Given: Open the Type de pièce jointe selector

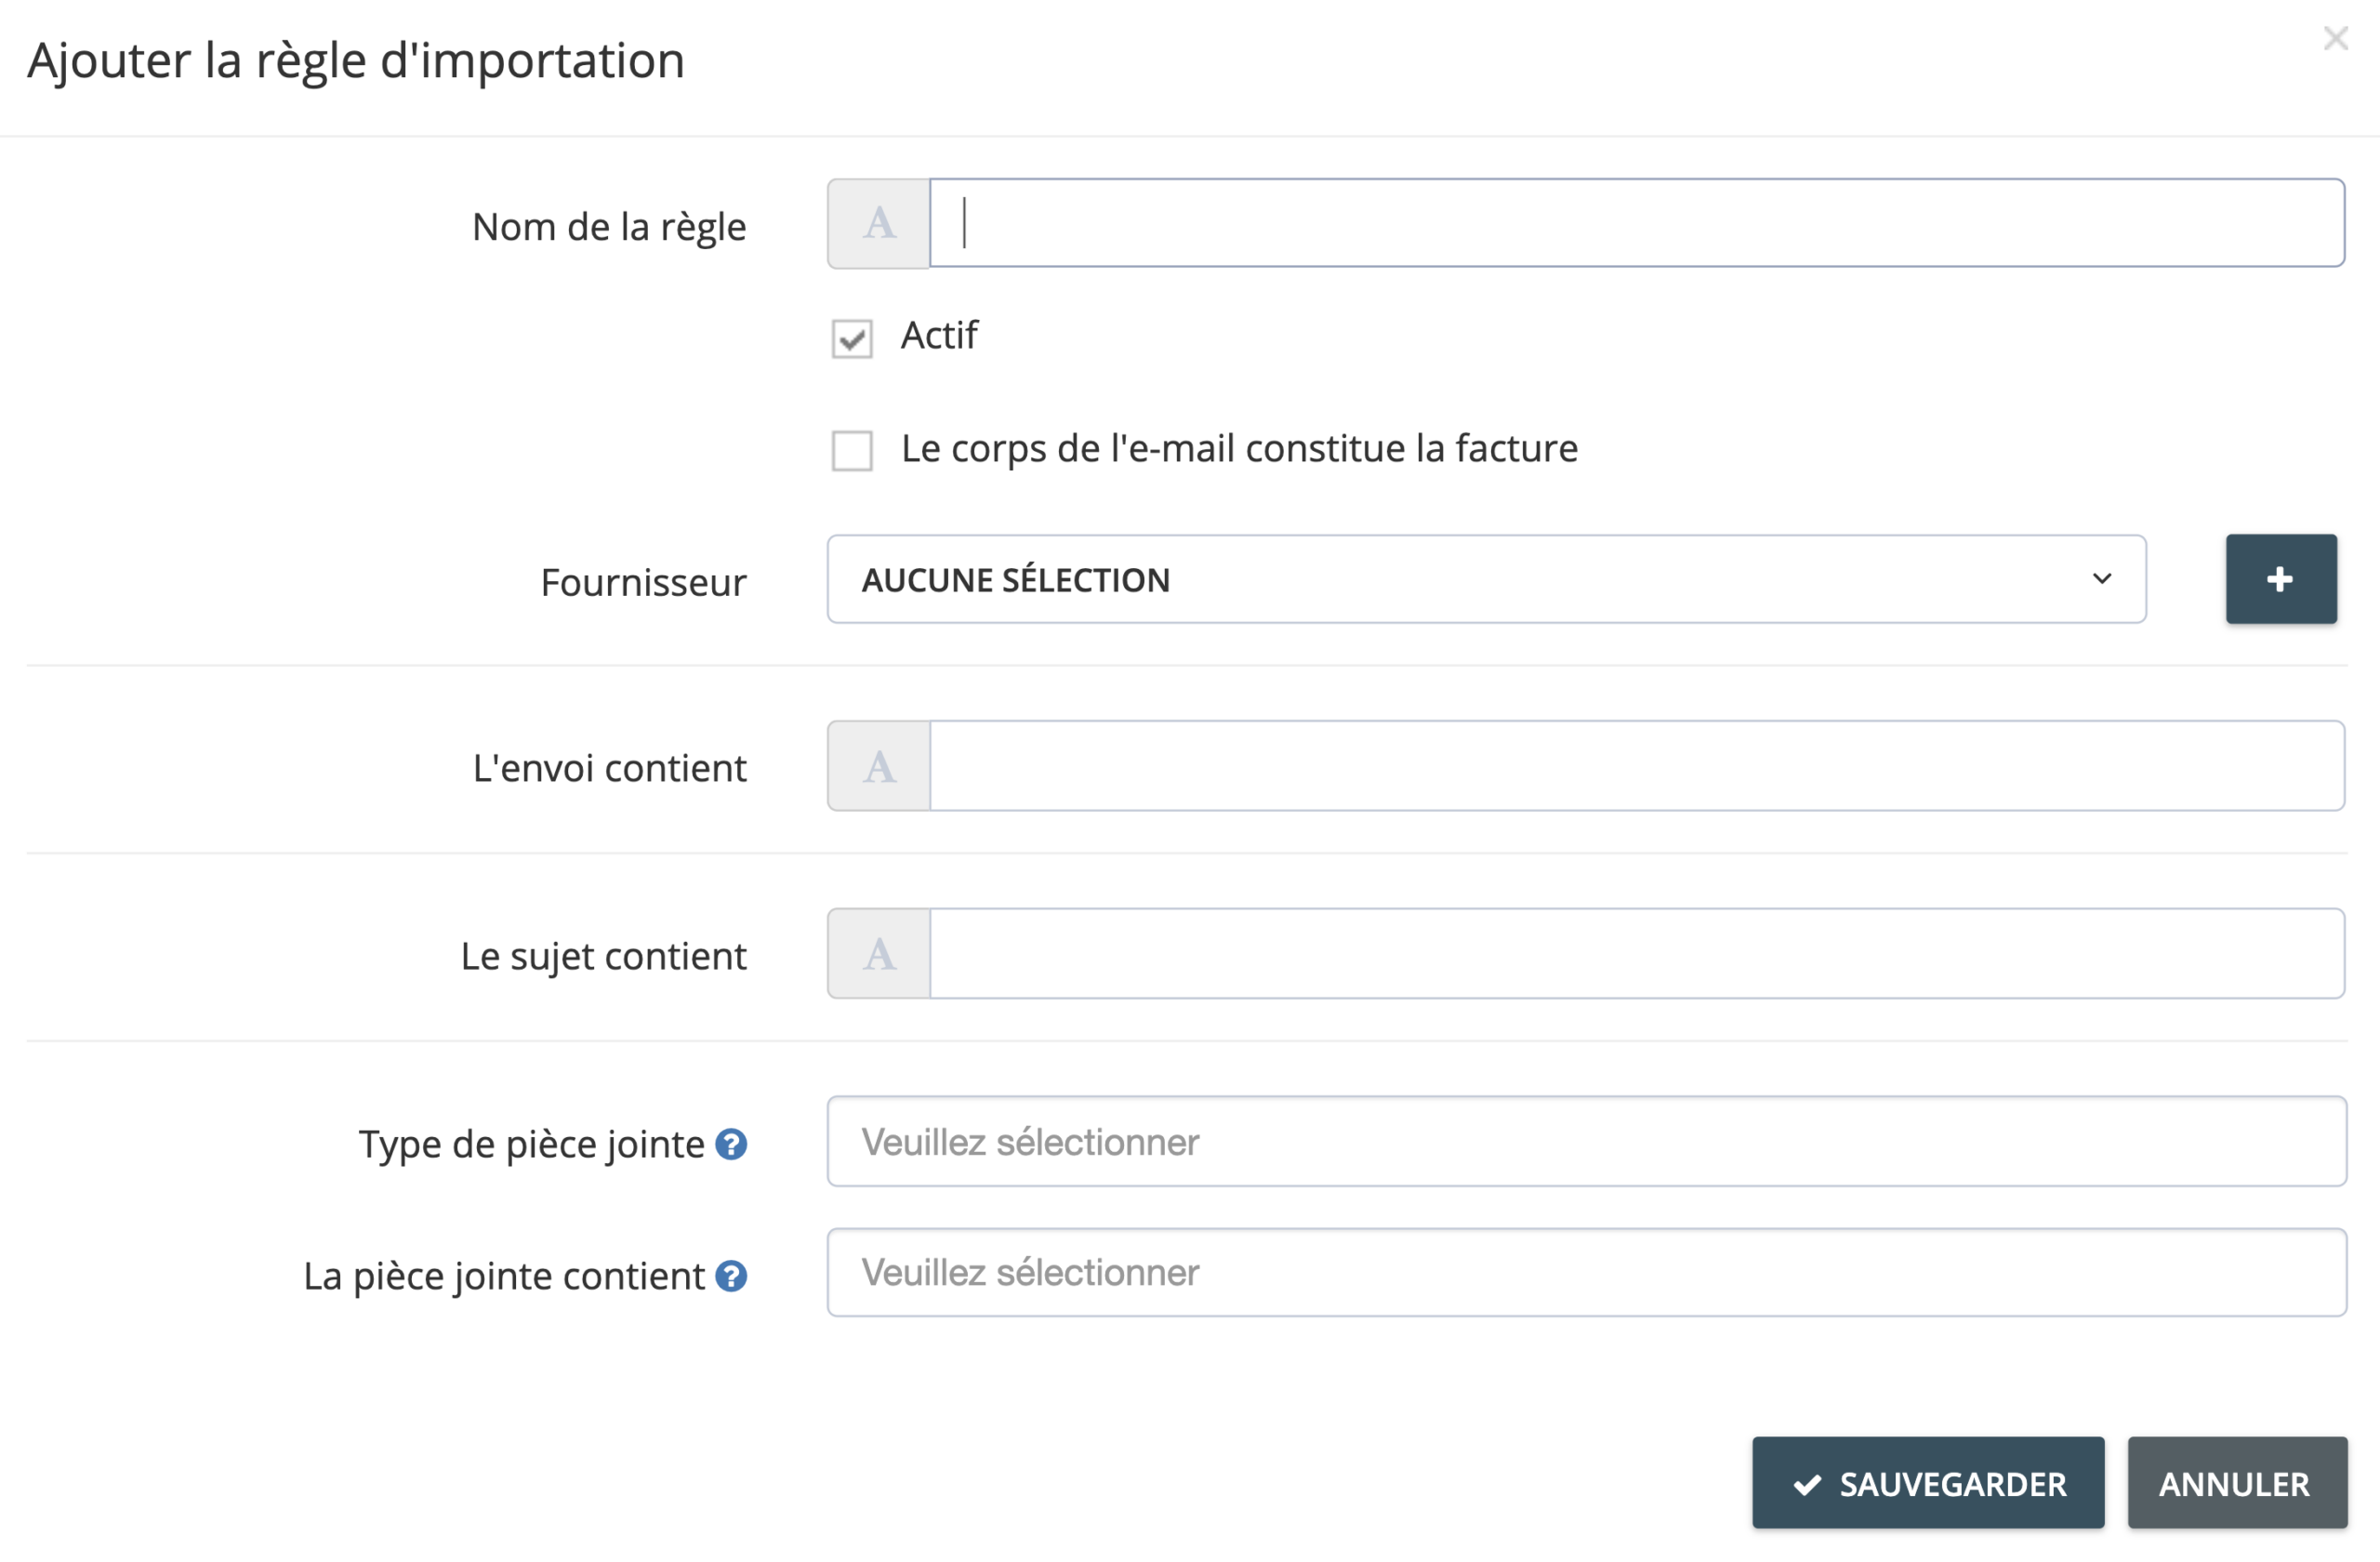Looking at the screenshot, I should (x=1587, y=1142).
